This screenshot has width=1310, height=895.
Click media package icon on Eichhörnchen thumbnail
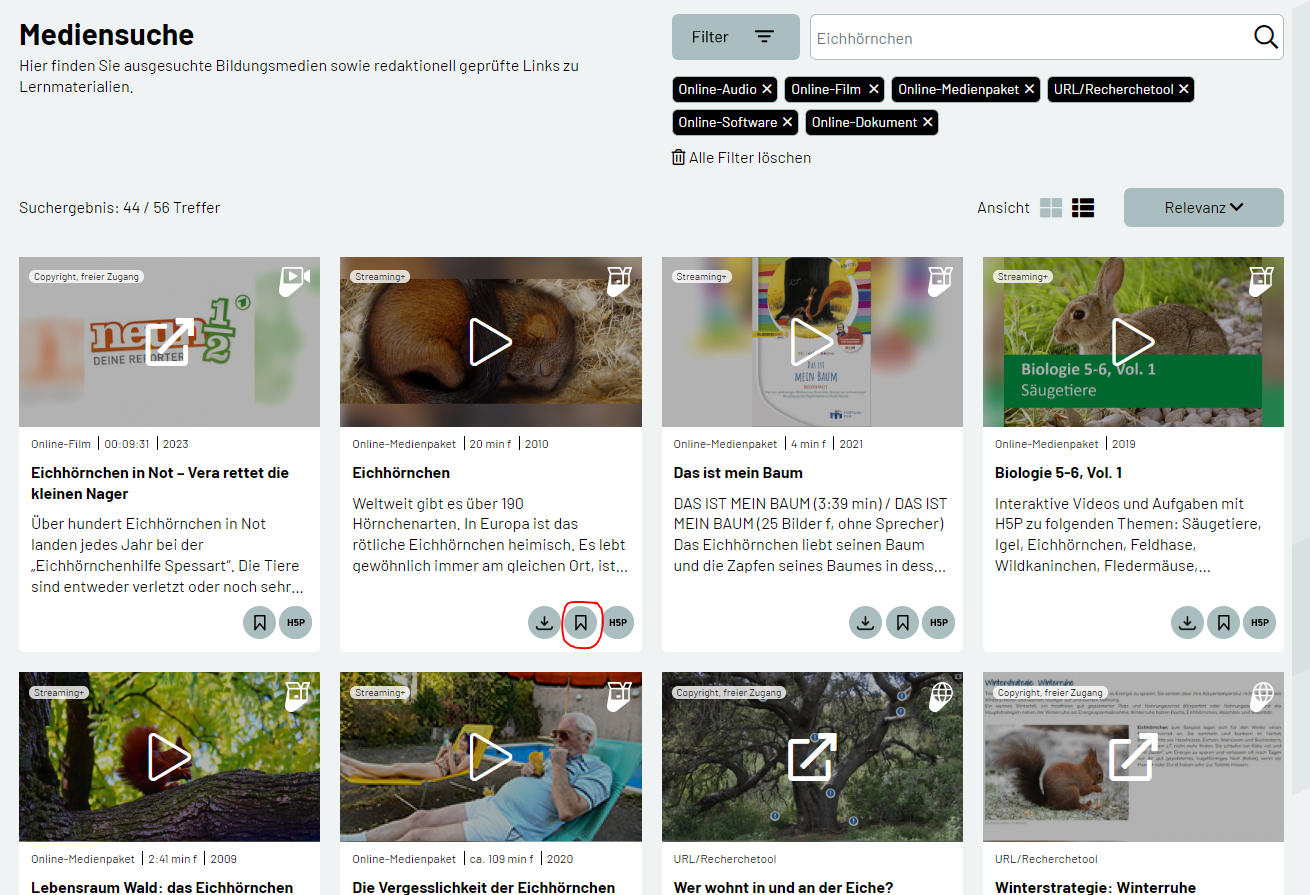[x=619, y=280]
